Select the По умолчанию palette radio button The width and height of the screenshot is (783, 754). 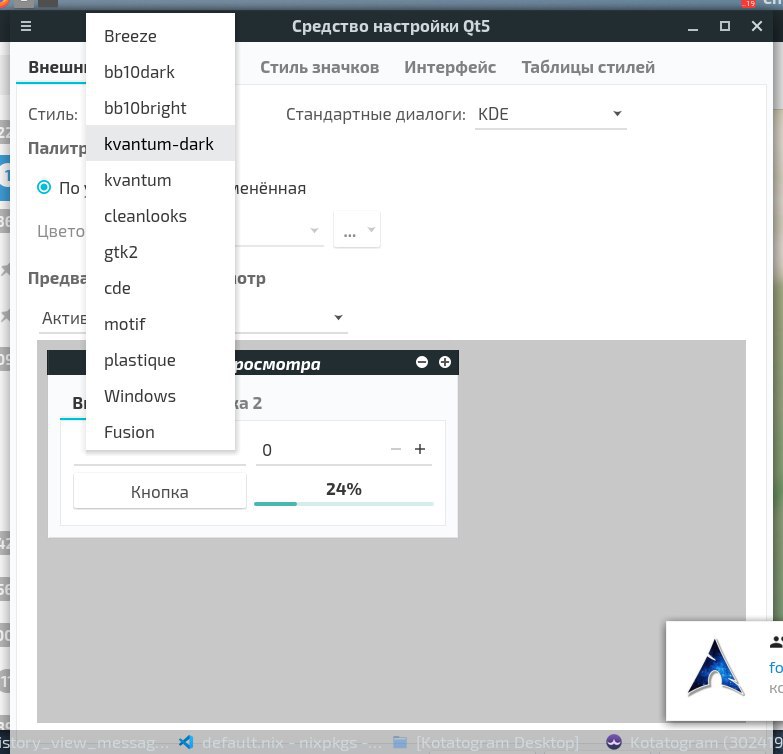(44, 187)
